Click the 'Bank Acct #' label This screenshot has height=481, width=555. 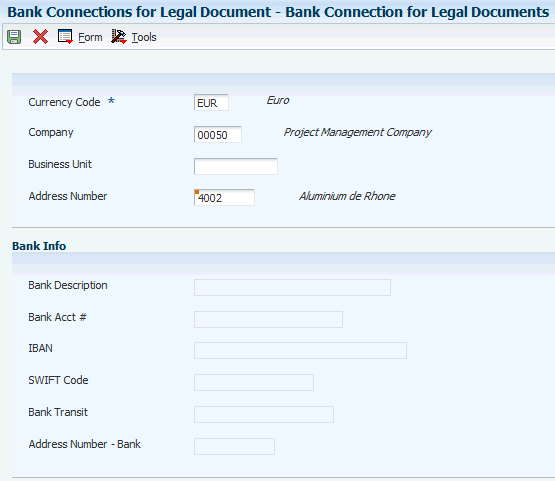57,317
